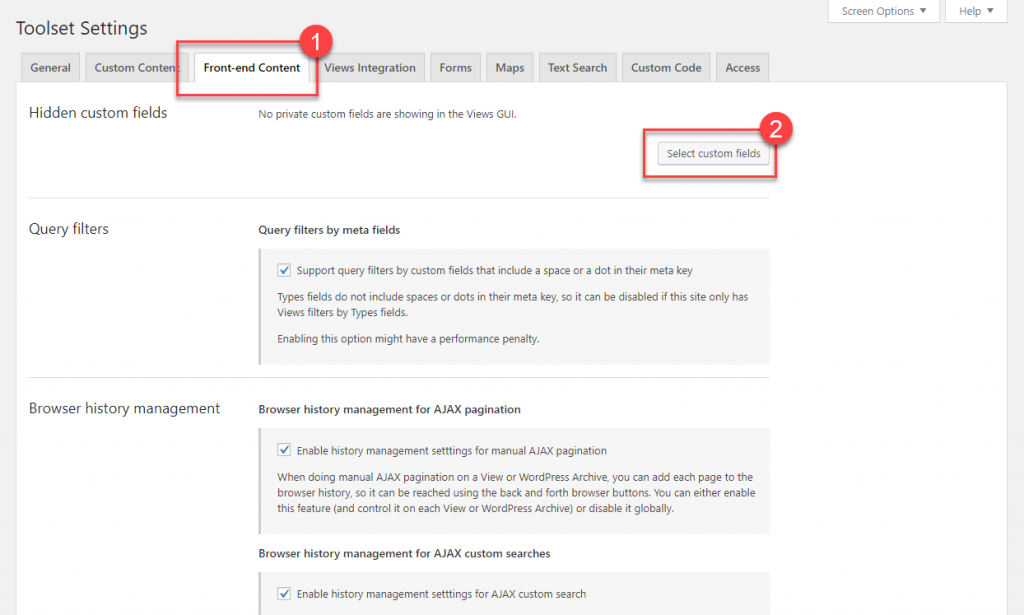The width and height of the screenshot is (1024, 615).
Task: Select the Text Search tab
Action: [577, 67]
